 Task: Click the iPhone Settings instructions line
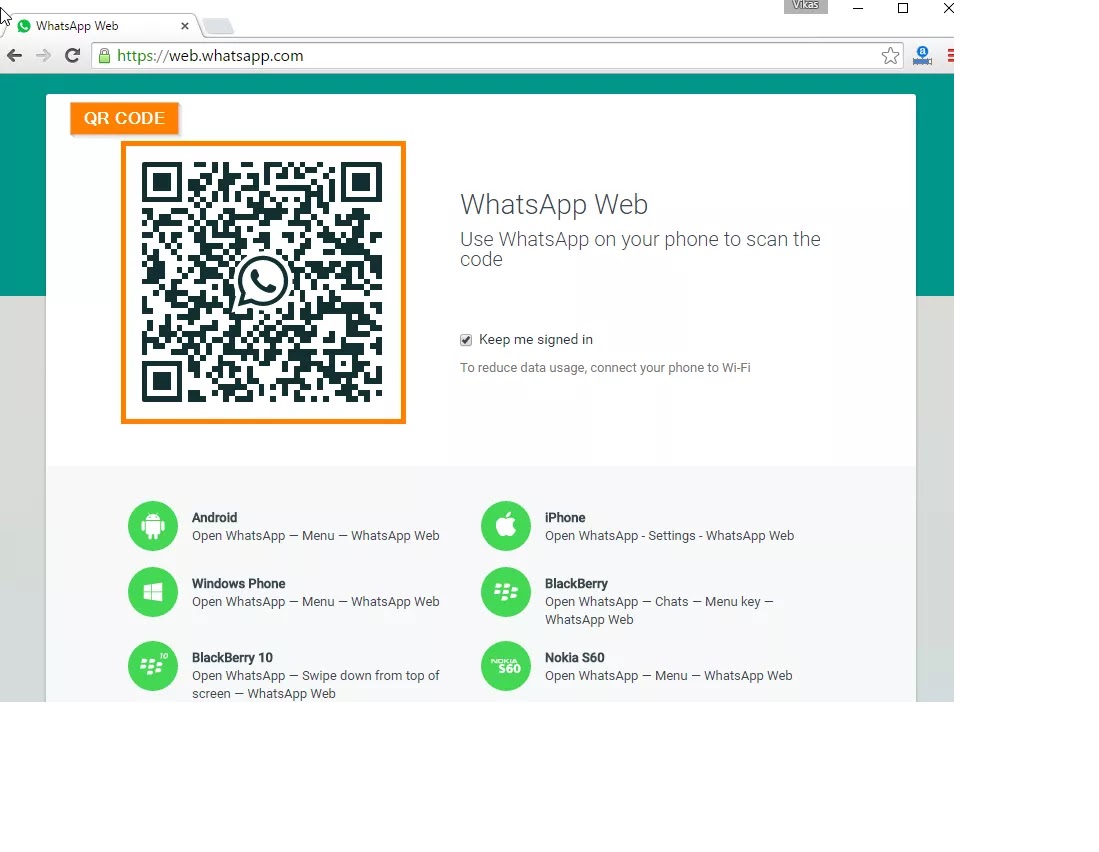669,536
